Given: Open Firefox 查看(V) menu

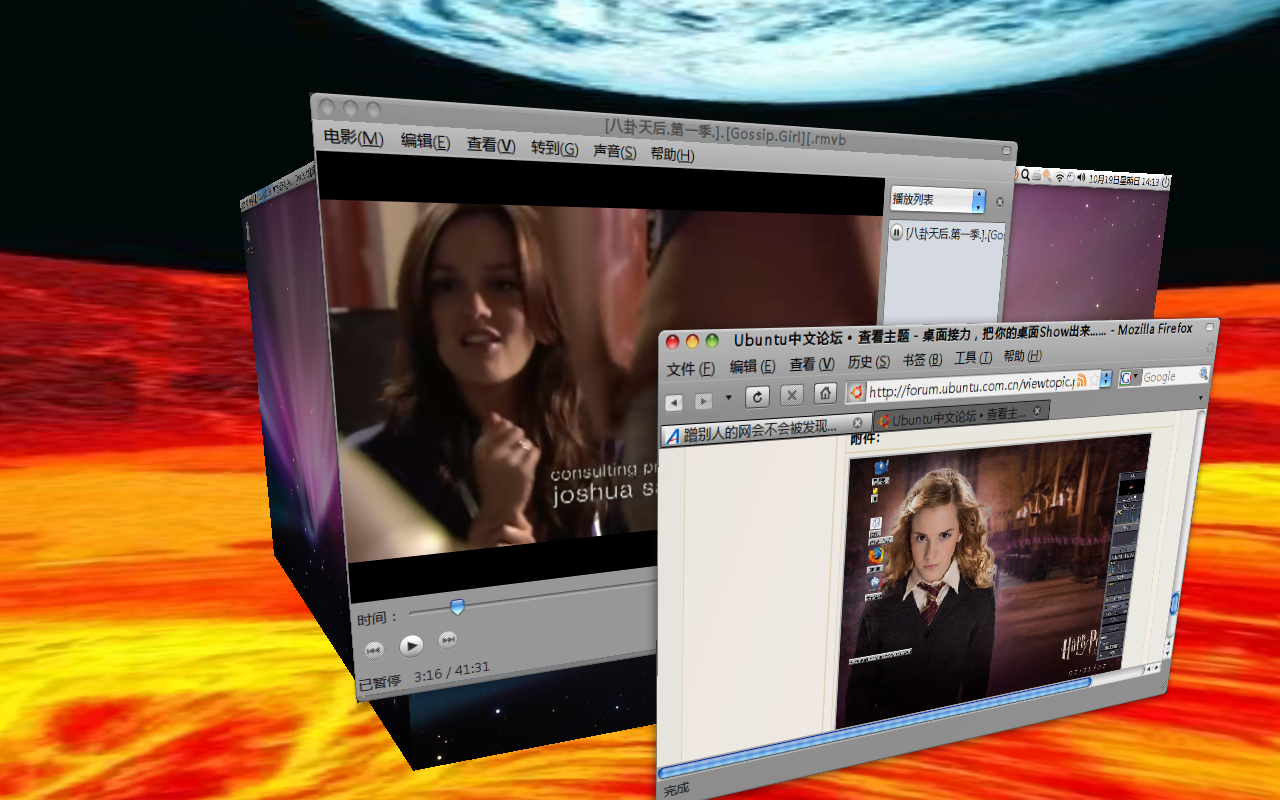Looking at the screenshot, I should tap(812, 364).
